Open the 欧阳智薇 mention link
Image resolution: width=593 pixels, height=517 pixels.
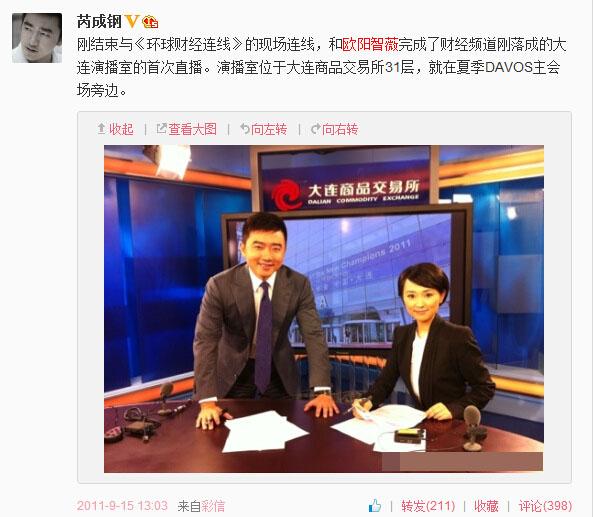pos(370,45)
